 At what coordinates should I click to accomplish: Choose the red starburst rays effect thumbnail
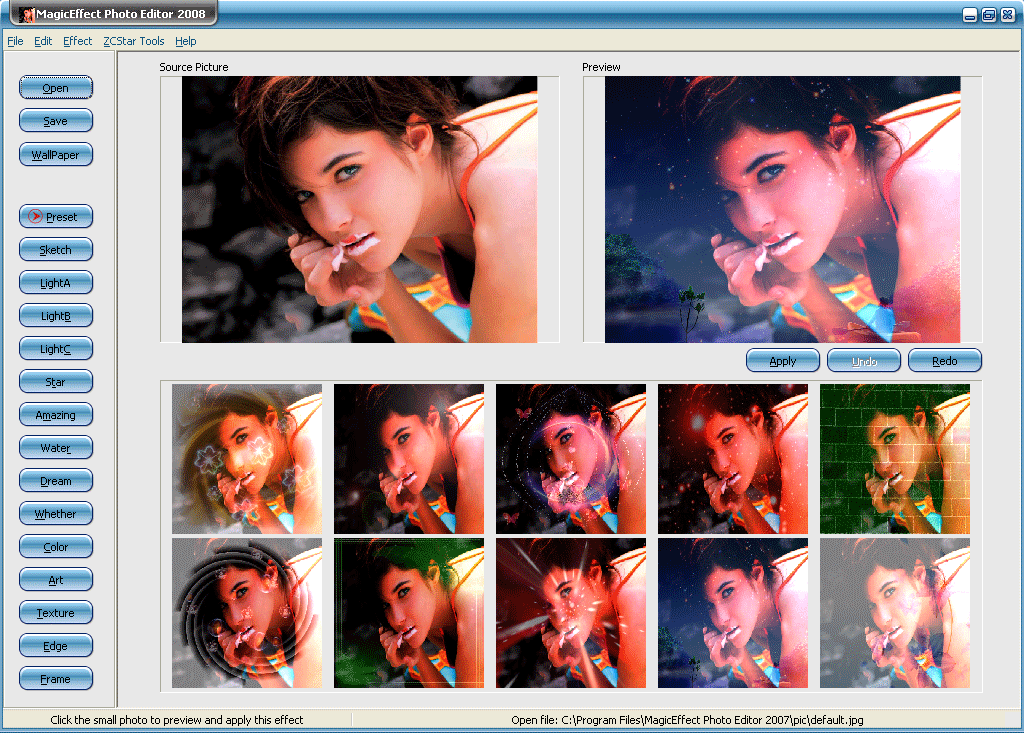(x=571, y=613)
